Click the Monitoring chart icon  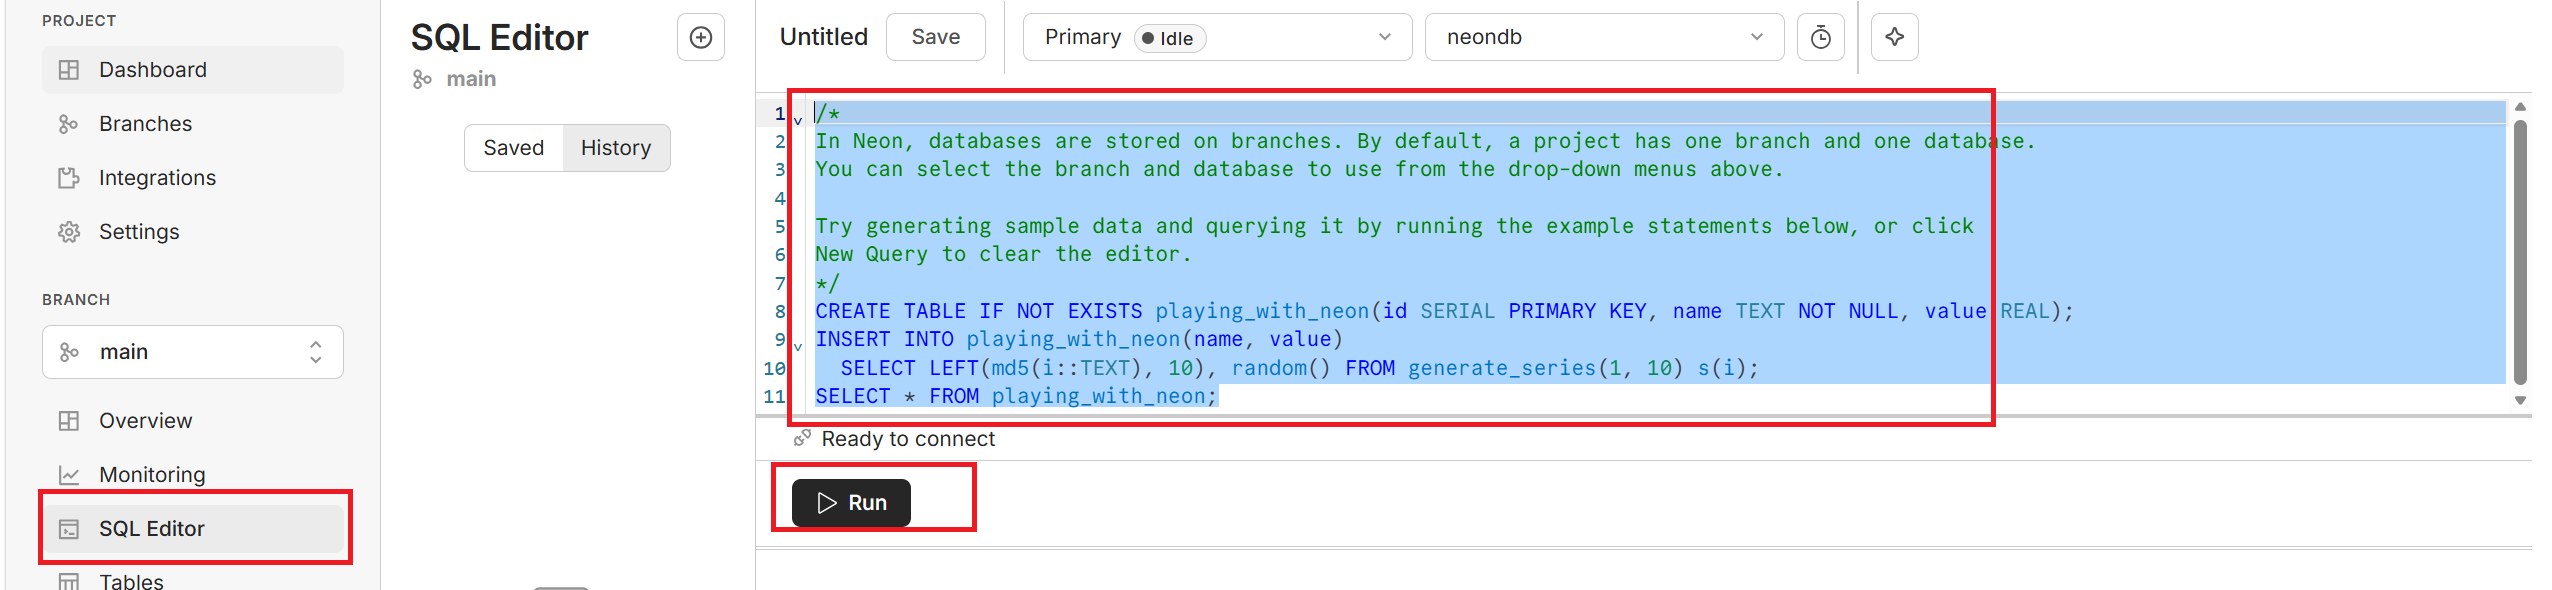pos(69,475)
